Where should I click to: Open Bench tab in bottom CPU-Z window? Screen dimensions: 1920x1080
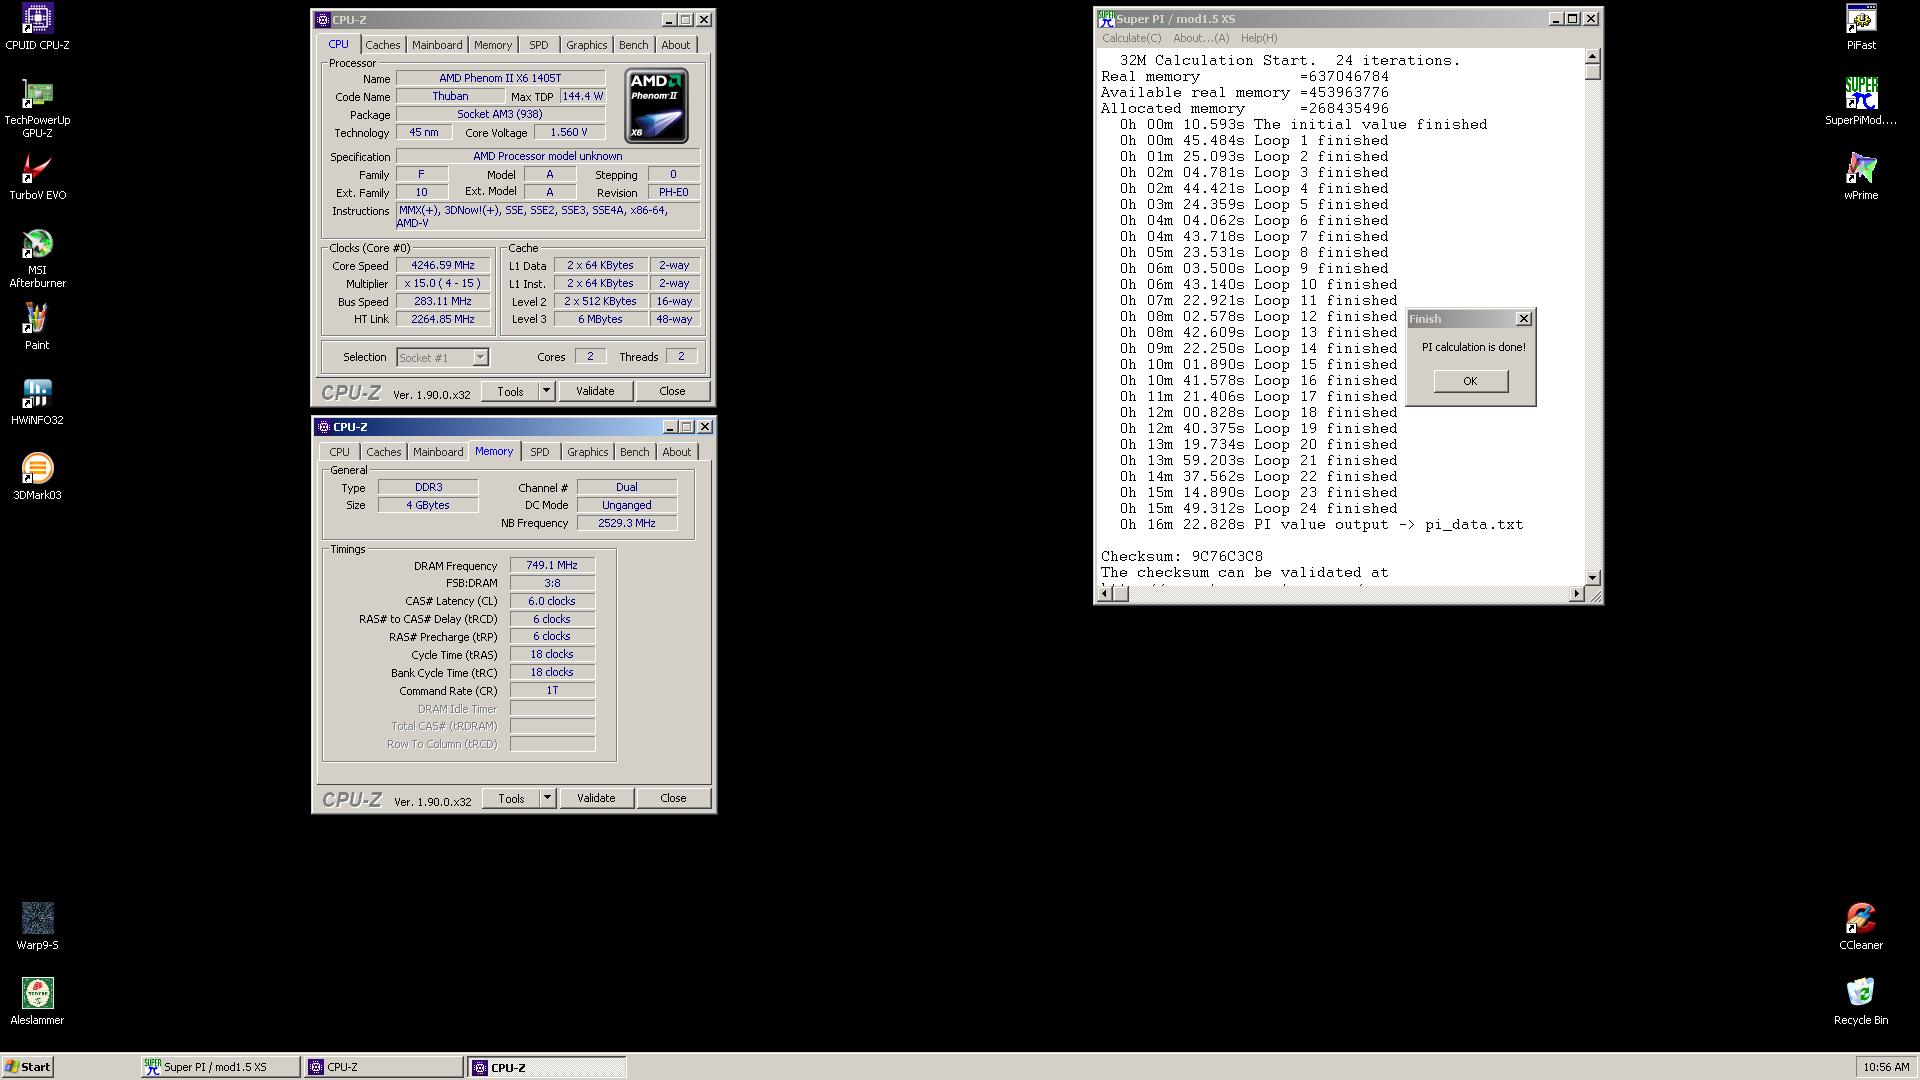(634, 452)
